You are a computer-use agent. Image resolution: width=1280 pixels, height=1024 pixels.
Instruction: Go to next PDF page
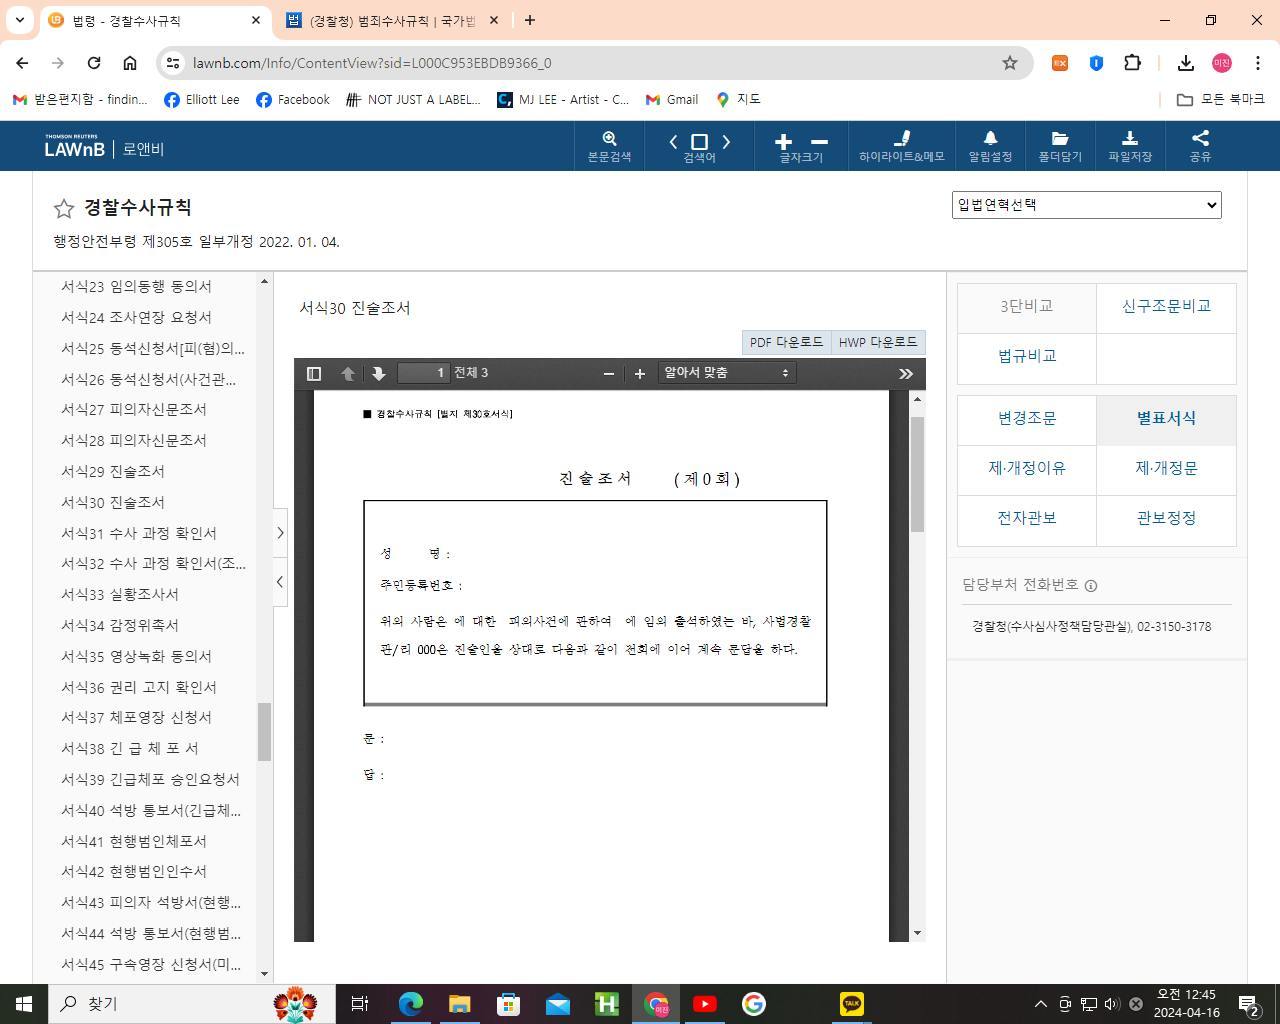click(378, 373)
